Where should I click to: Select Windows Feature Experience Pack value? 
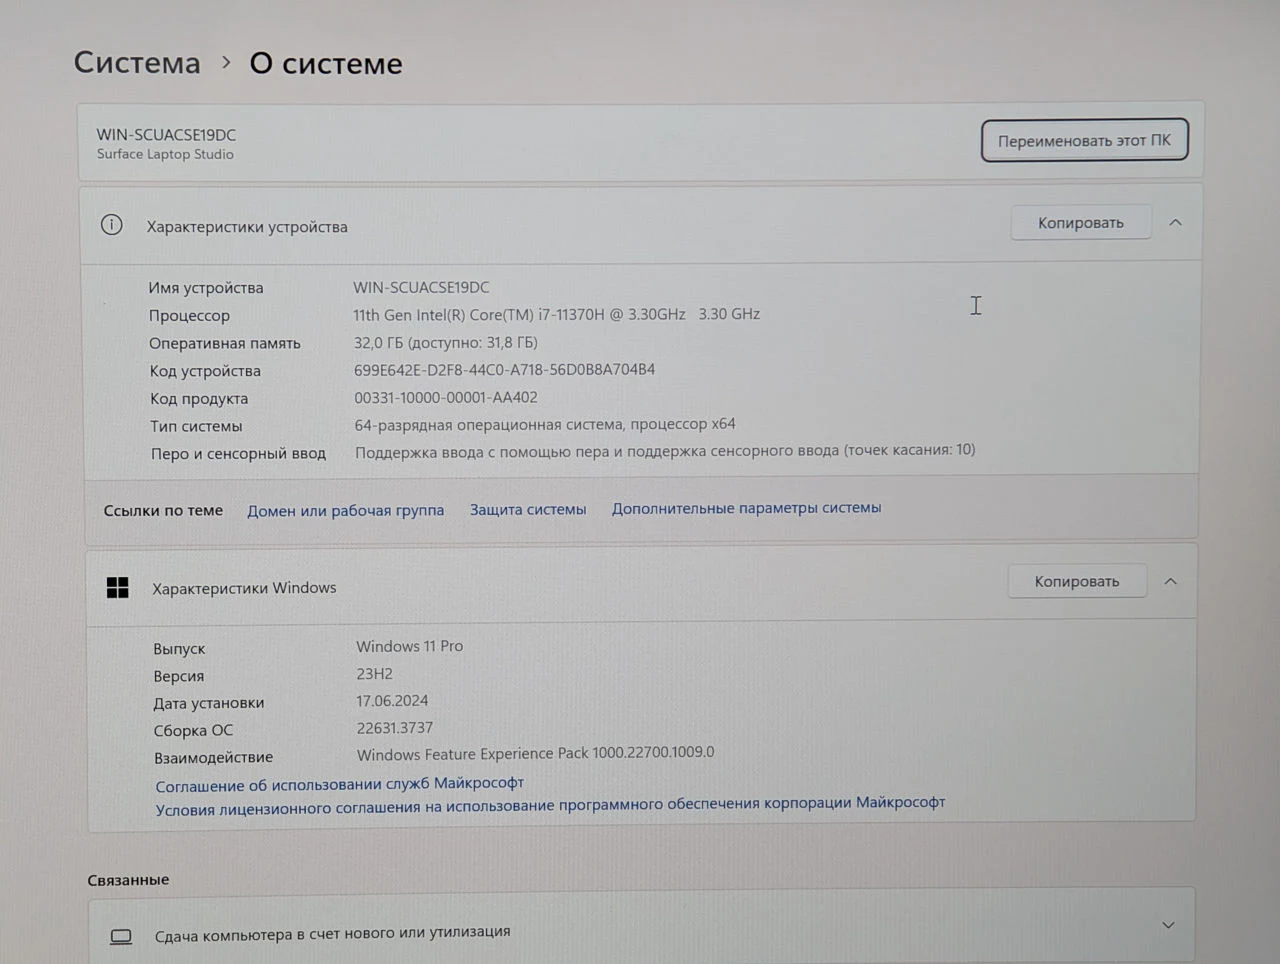[536, 753]
